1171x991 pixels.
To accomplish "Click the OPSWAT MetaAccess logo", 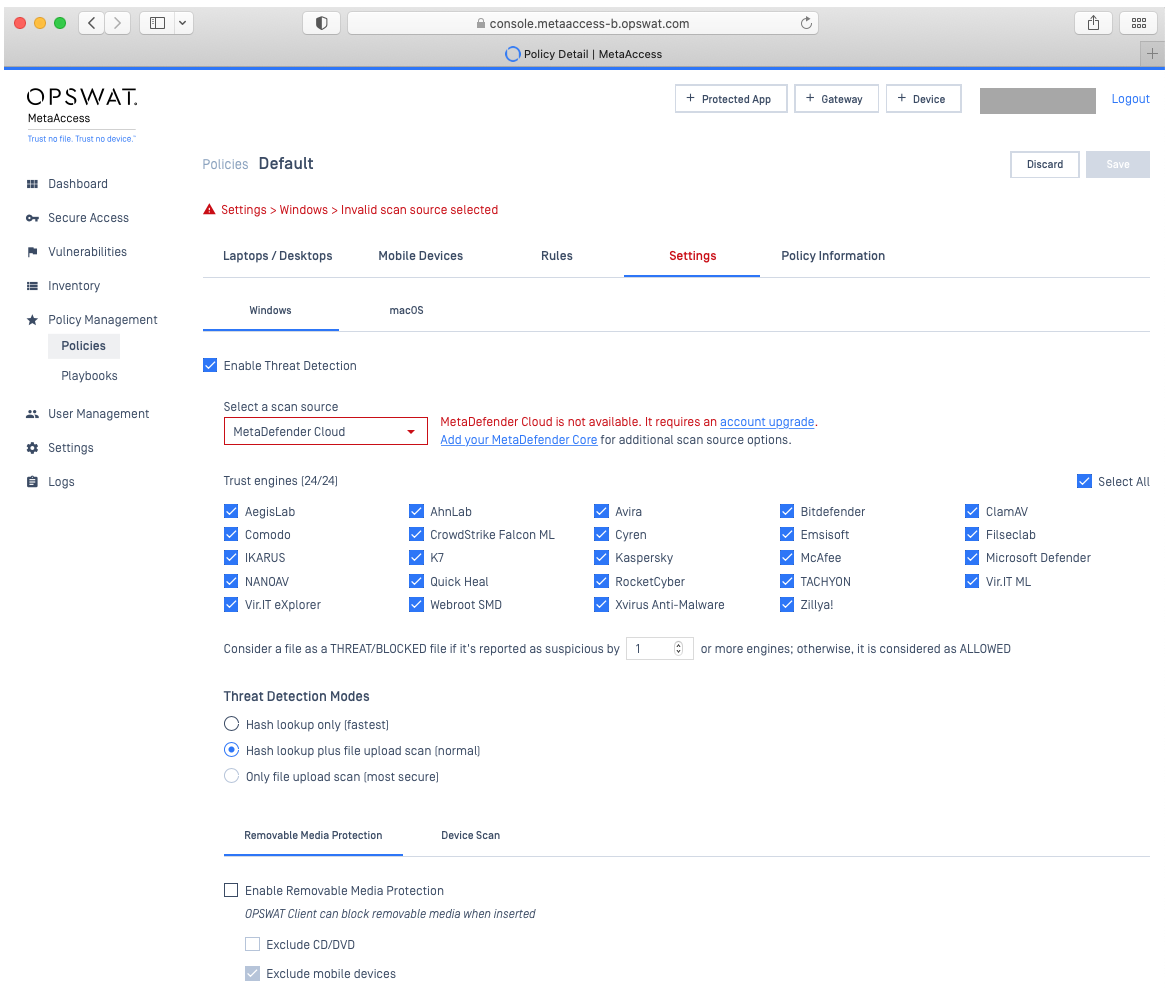I will coord(82,115).
